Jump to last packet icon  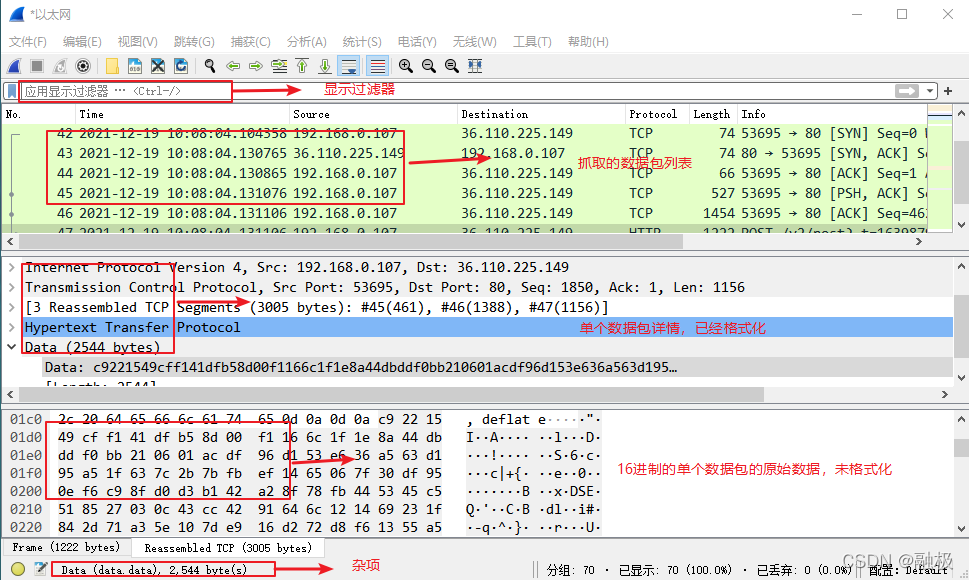(x=325, y=66)
